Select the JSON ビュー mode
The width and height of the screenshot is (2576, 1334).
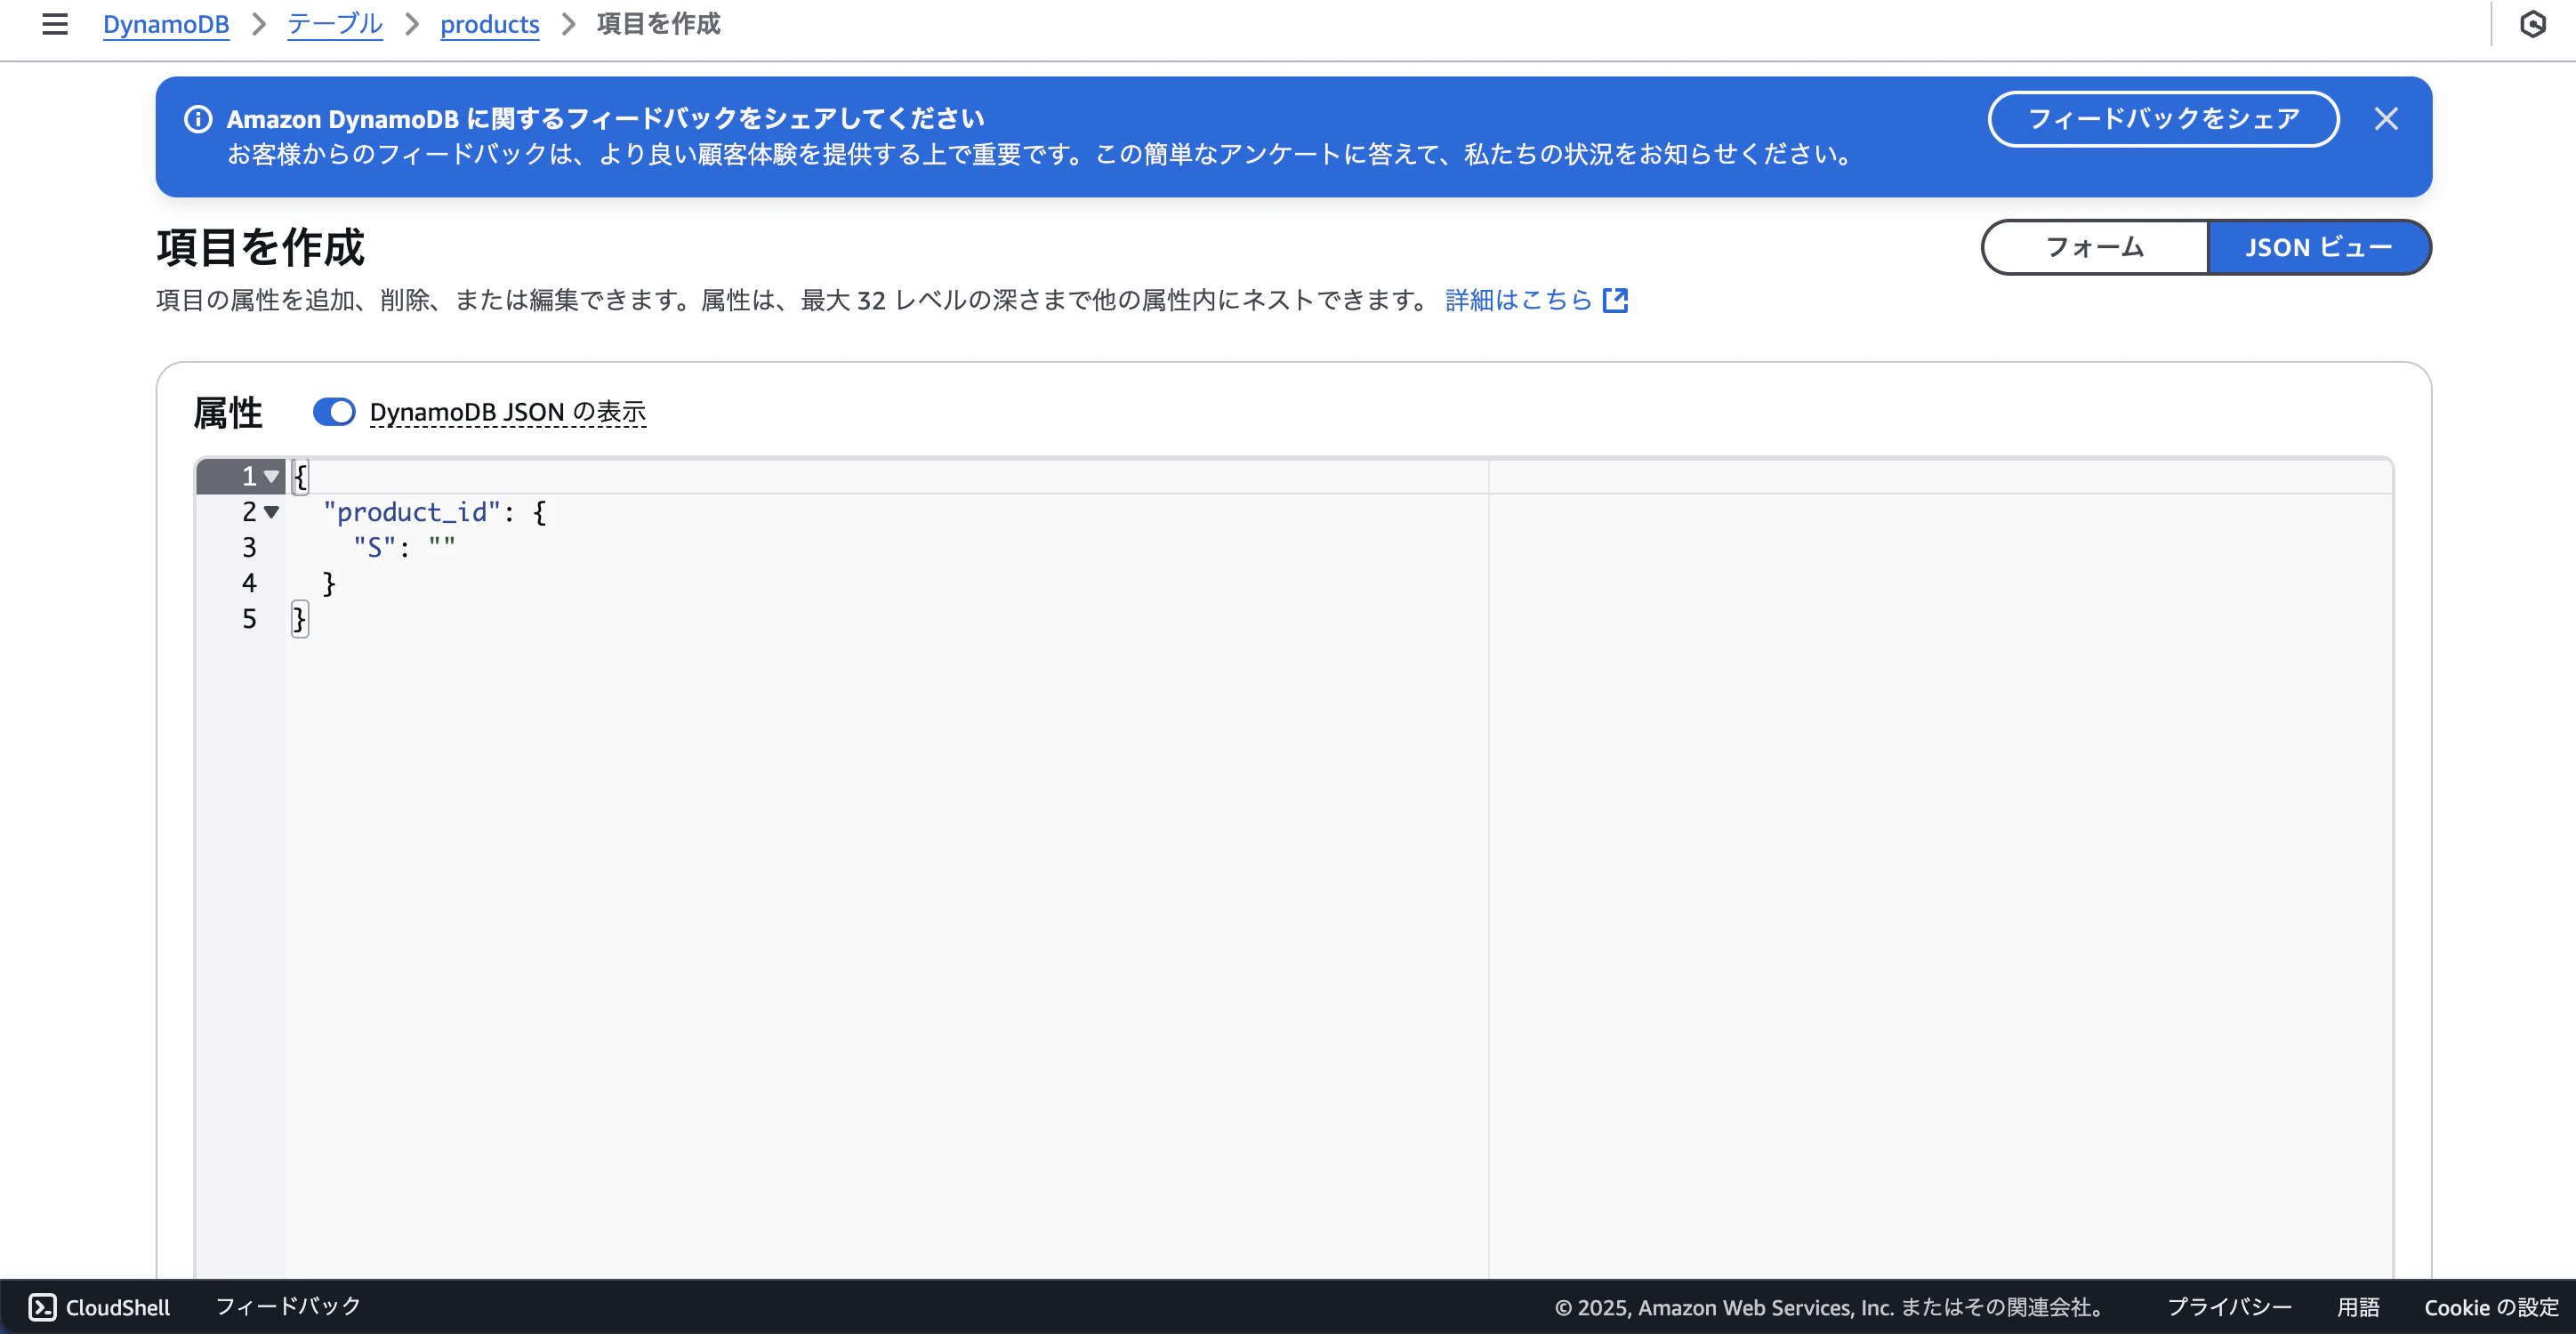point(2320,247)
